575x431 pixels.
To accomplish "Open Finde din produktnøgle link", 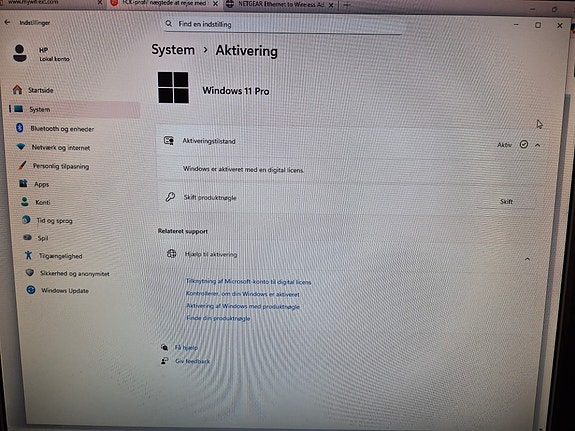I will click(x=218, y=318).
